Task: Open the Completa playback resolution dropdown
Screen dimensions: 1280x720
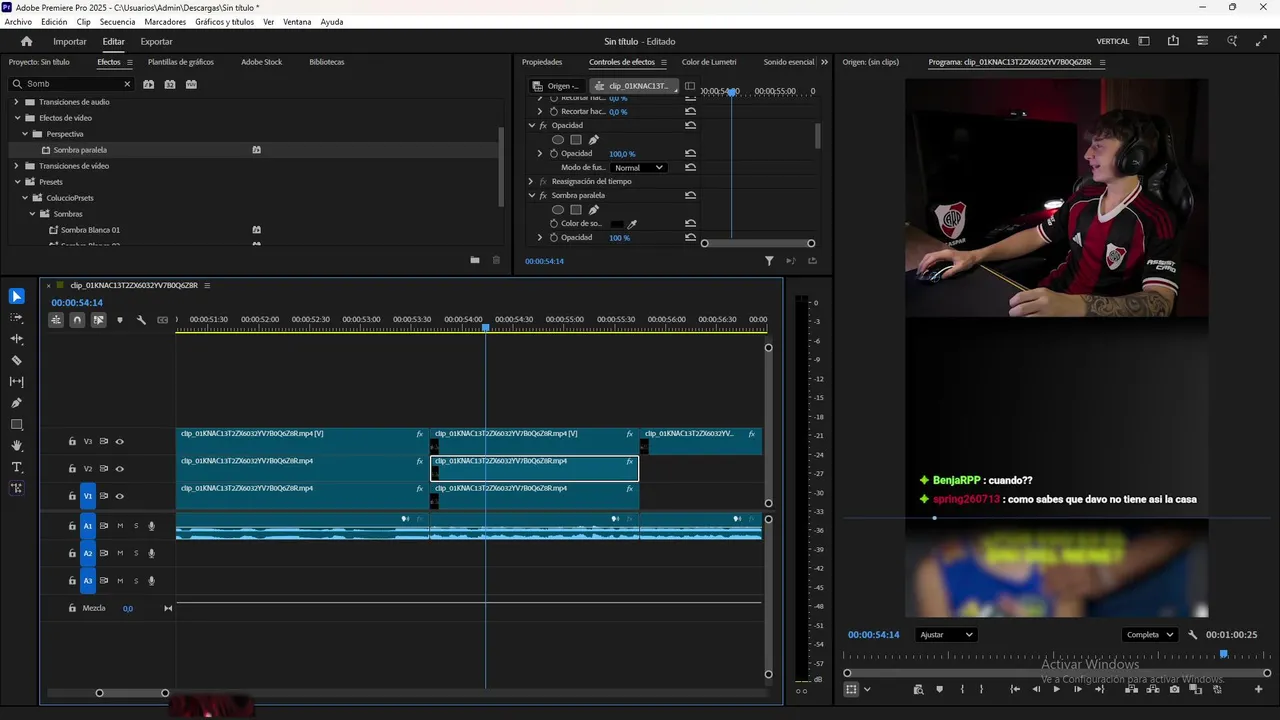Action: [x=1149, y=635]
